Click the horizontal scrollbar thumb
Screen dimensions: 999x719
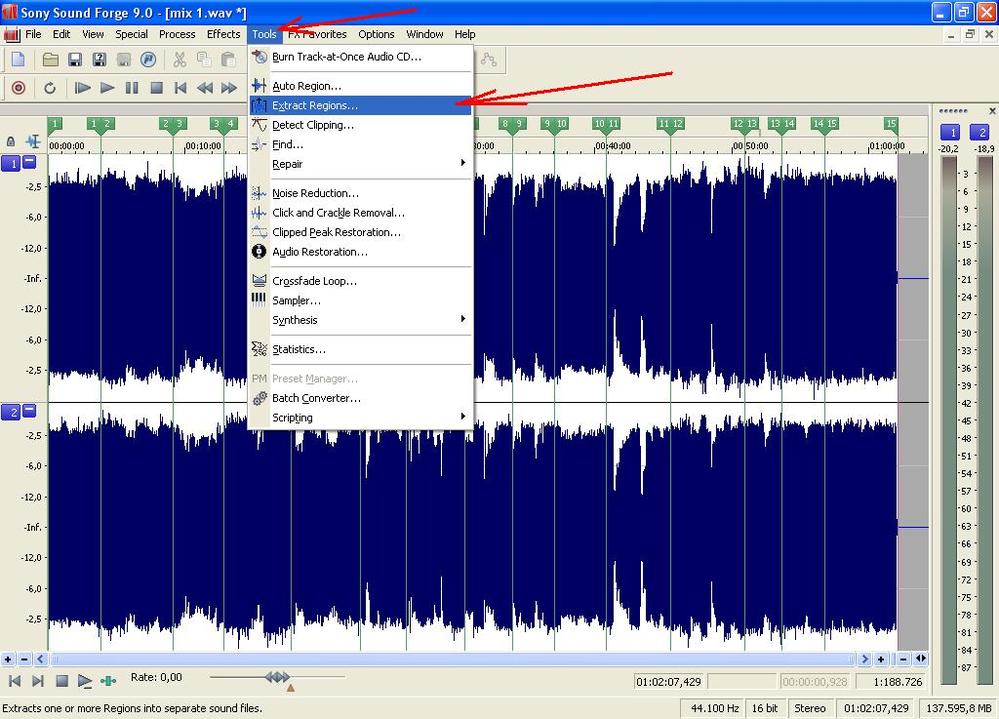pos(452,659)
